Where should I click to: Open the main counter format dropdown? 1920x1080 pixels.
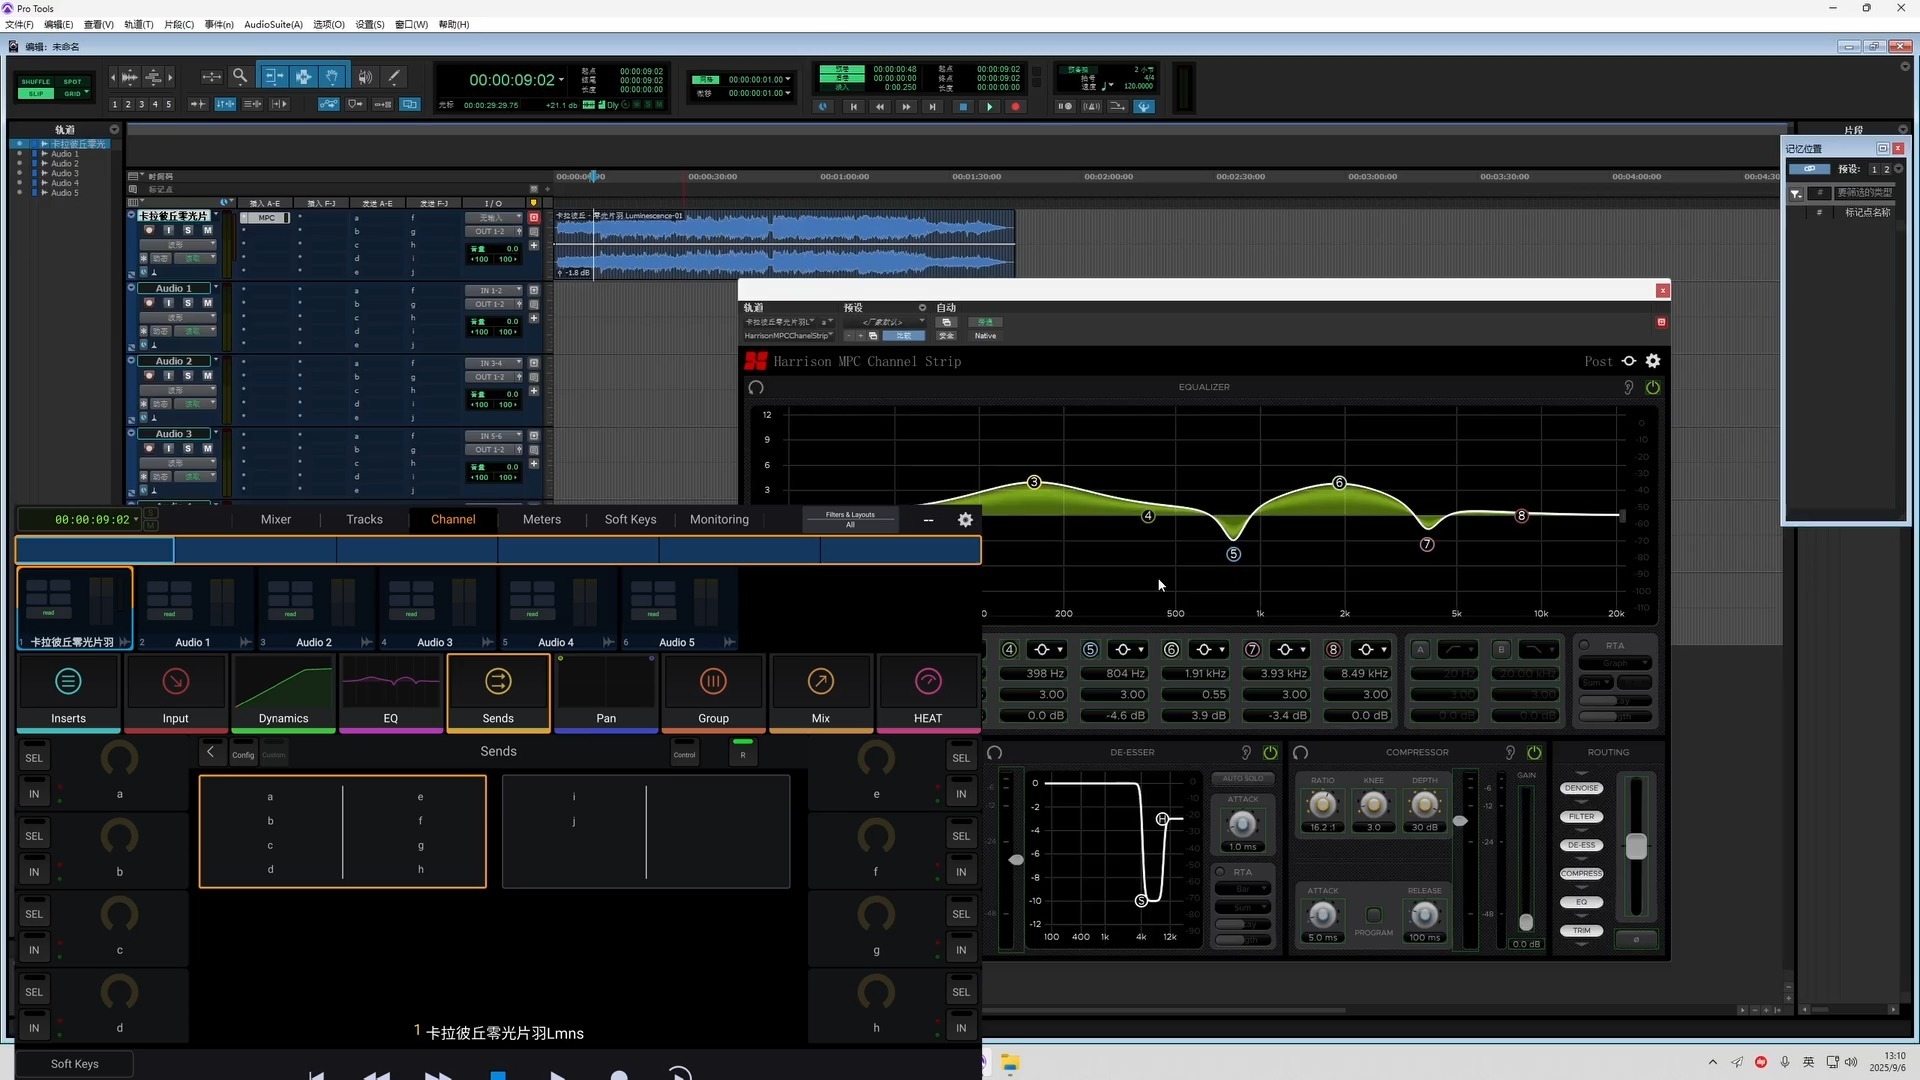(561, 80)
